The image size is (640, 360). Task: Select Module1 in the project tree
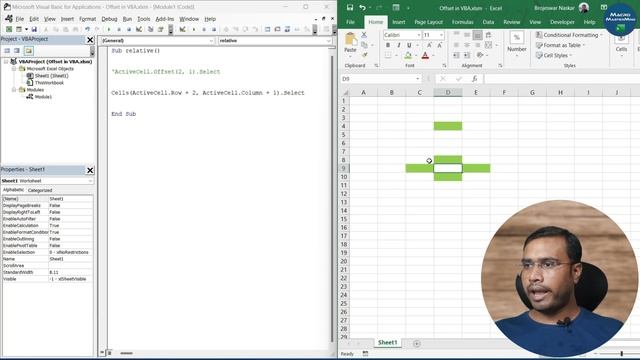tap(43, 97)
